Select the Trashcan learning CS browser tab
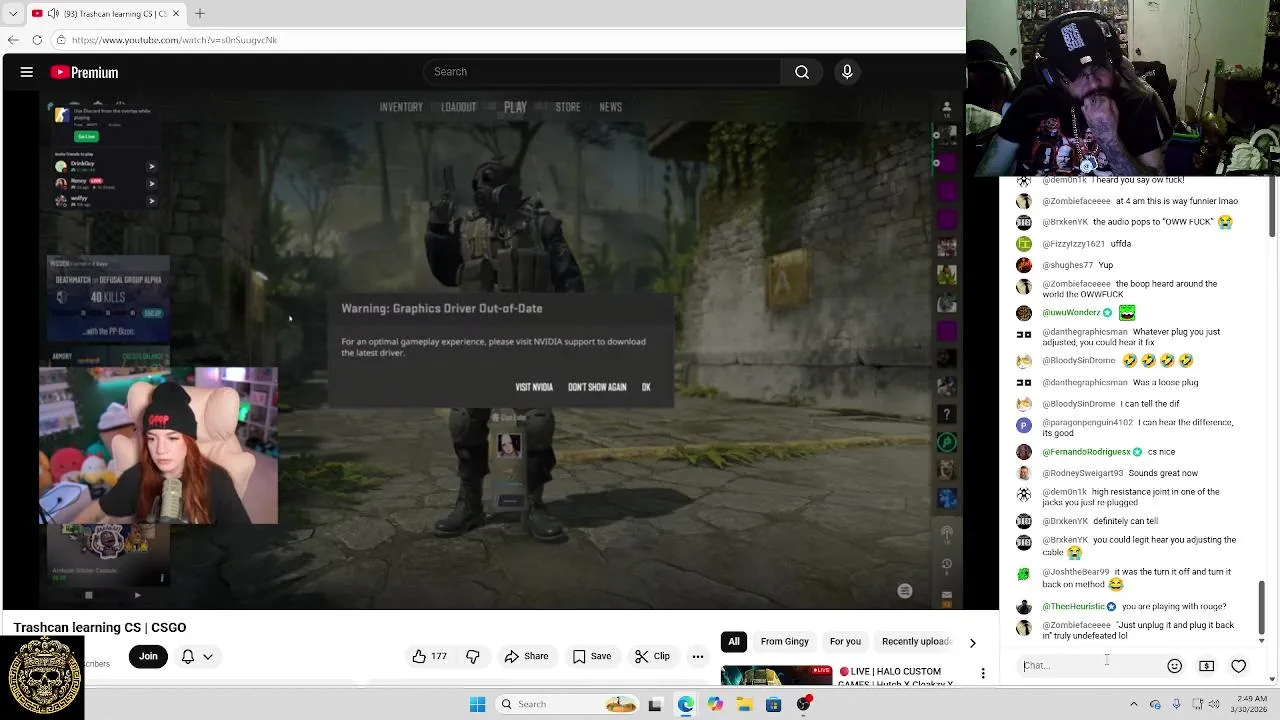1280x720 pixels. click(x=106, y=13)
